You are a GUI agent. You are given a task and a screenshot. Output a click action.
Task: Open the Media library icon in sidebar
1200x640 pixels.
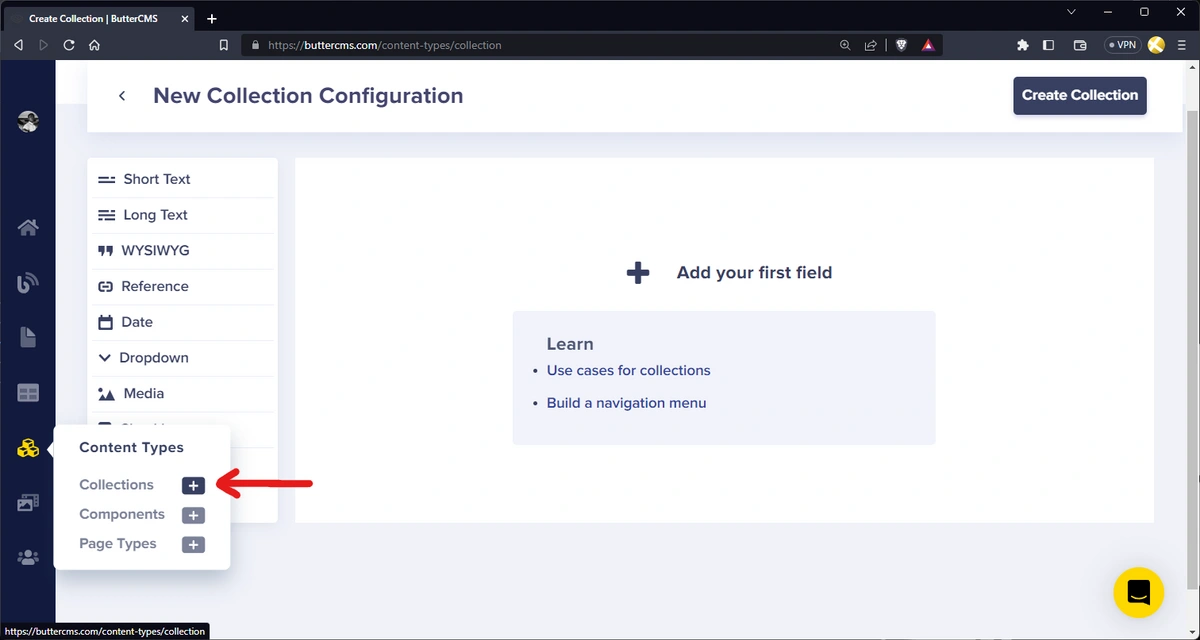pos(28,503)
